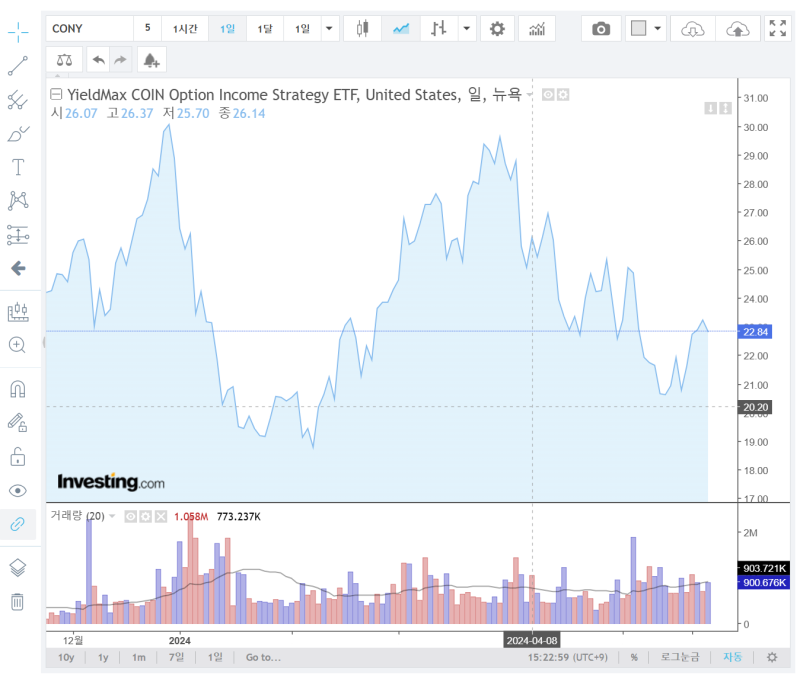Viewport: 800px width, 675px height.
Task: Select the 7일 range at the bottom
Action: (177, 657)
